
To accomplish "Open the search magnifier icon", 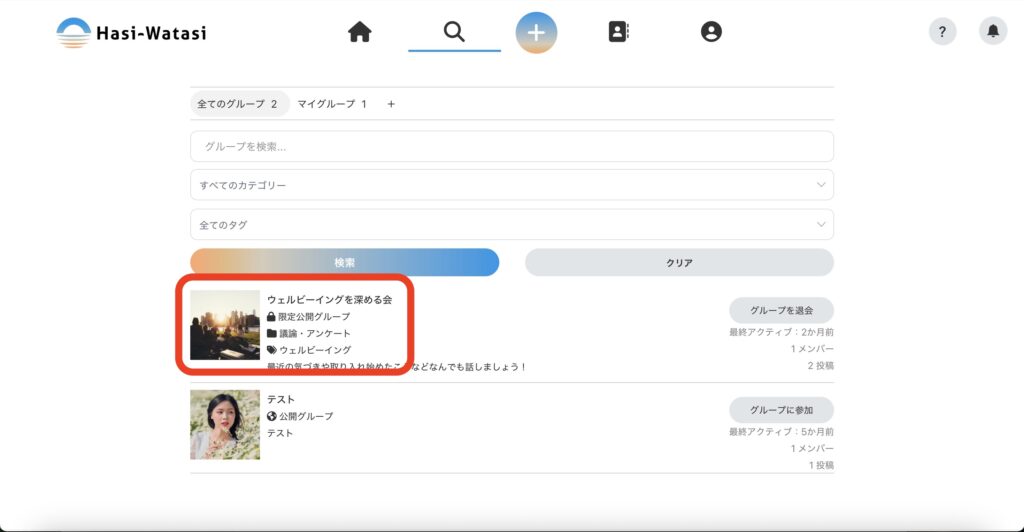I will pyautogui.click(x=454, y=32).
